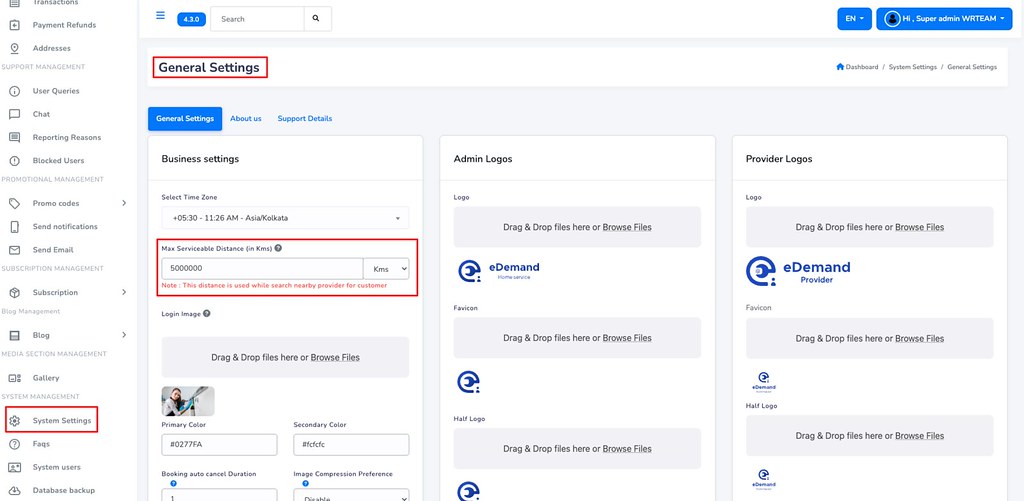Click the Max Serviceable Distance input field
This screenshot has width=1024, height=501.
tap(261, 269)
